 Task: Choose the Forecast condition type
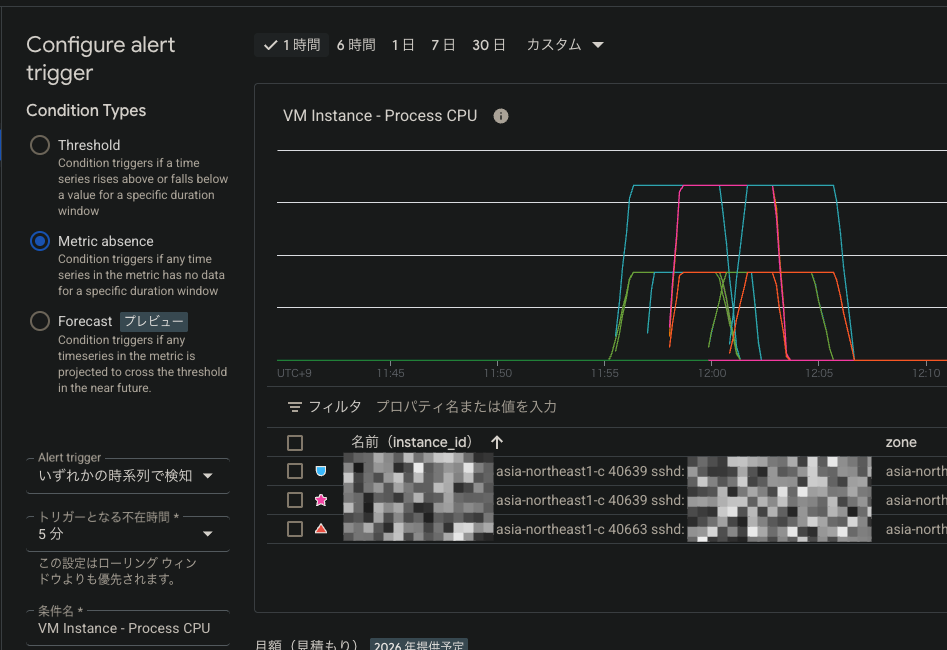[40, 321]
